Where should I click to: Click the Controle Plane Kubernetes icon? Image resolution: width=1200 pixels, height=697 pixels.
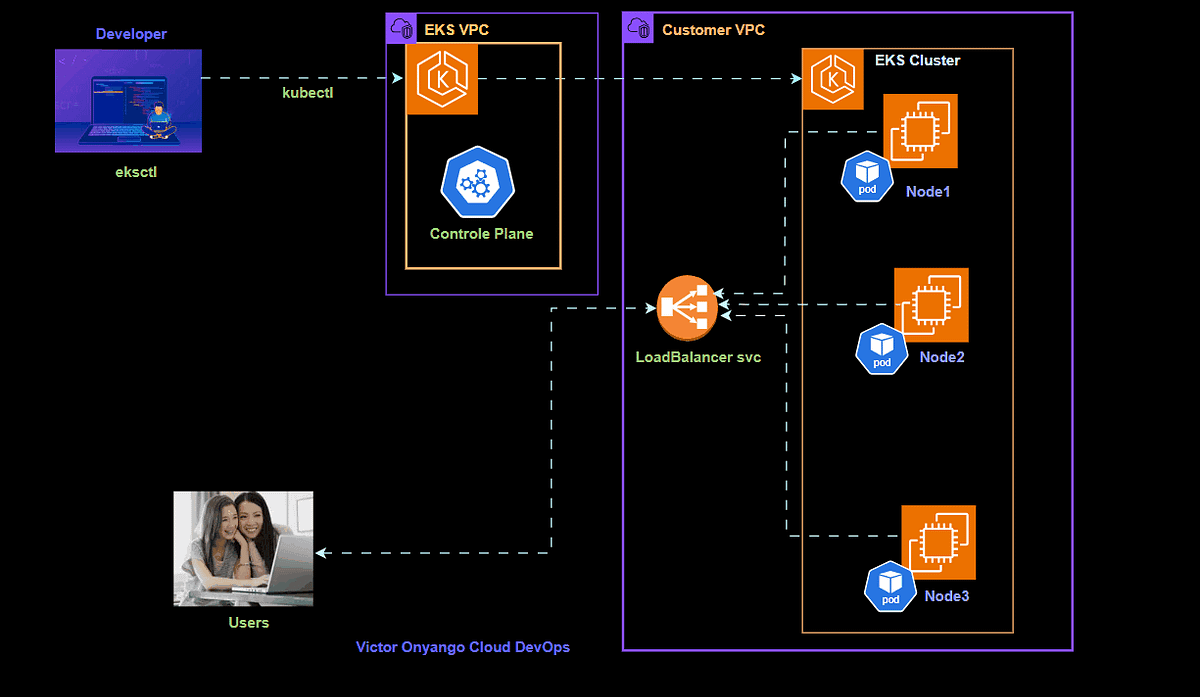click(x=478, y=181)
